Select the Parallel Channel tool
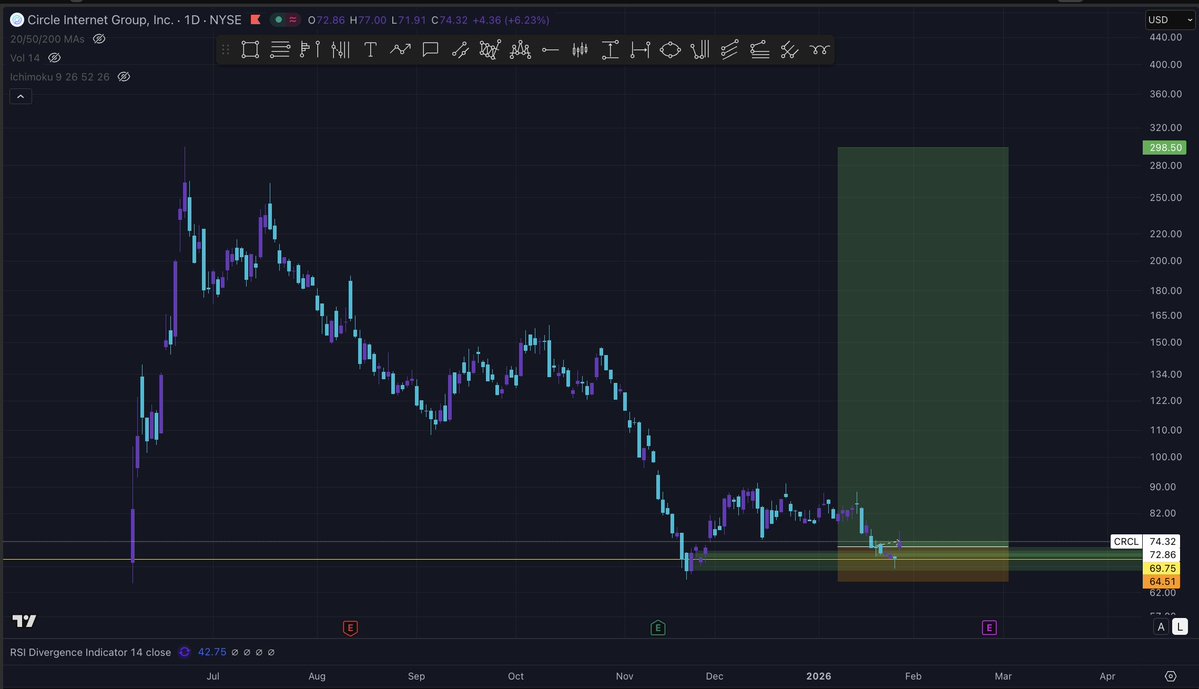Screen dimensions: 1199x689 tap(729, 50)
